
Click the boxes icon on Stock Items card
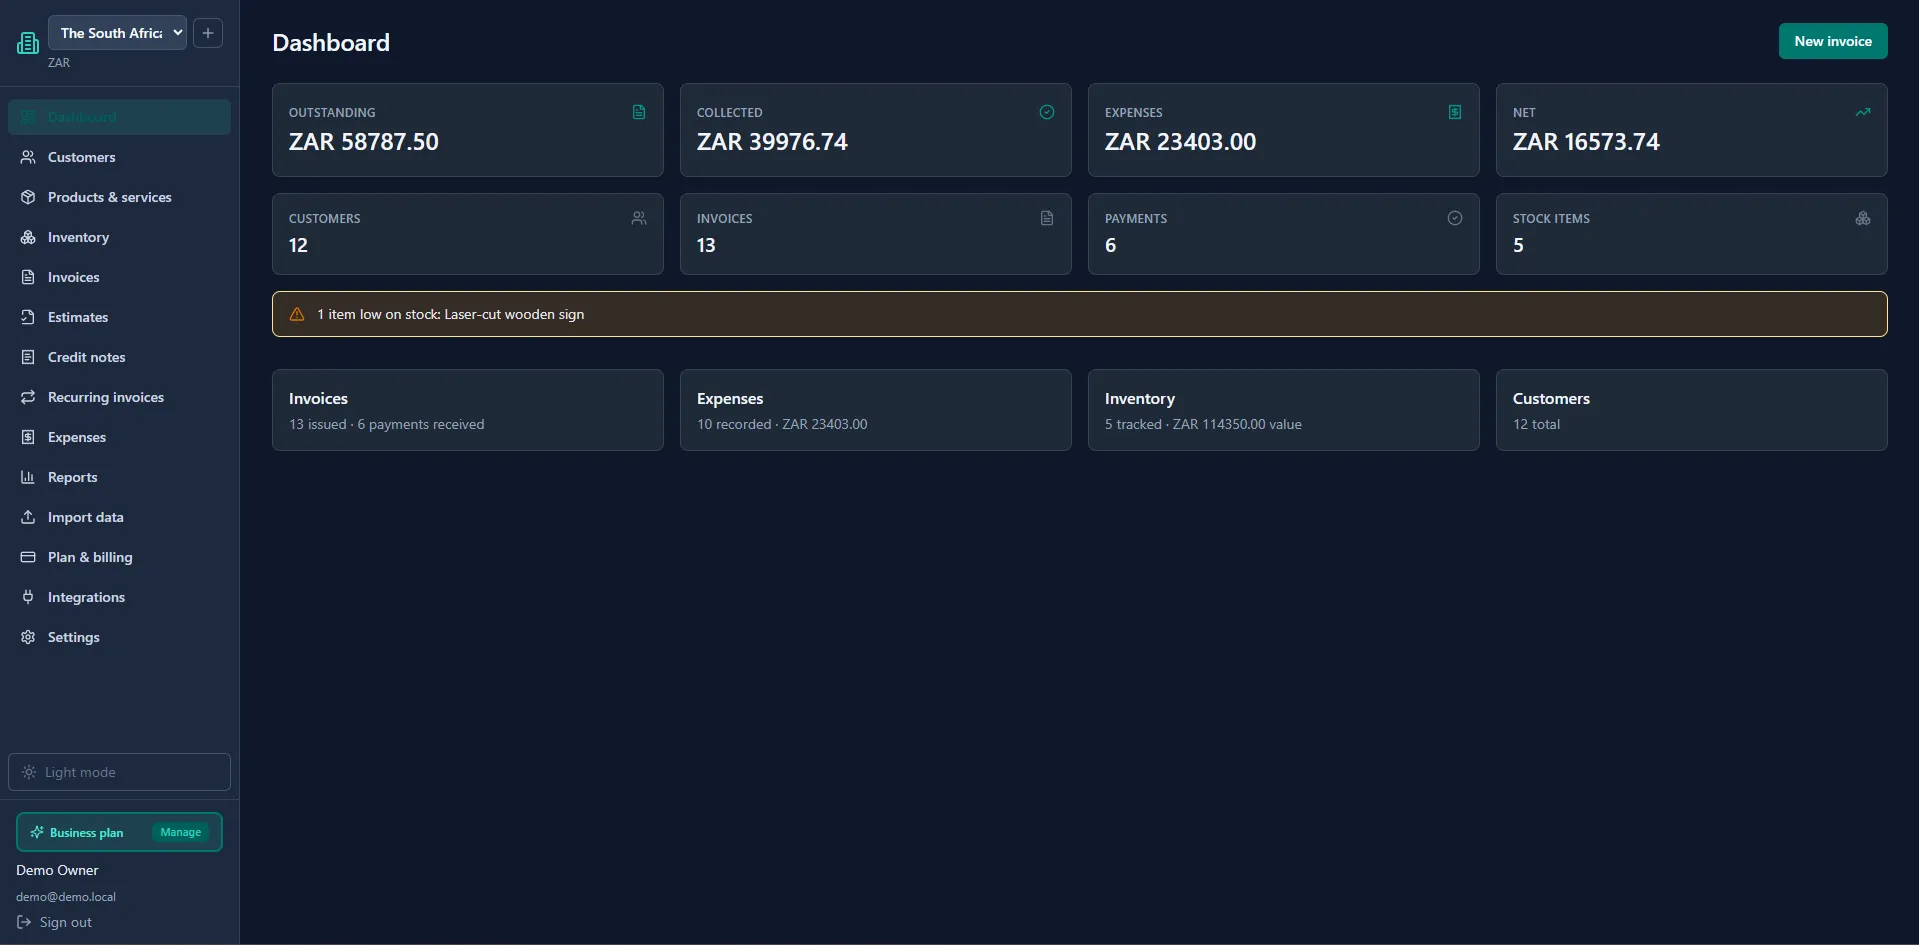(x=1863, y=218)
